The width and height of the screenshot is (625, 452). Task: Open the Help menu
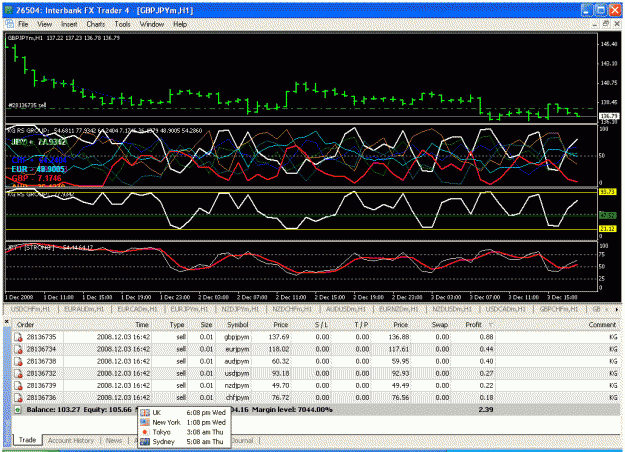pos(180,24)
